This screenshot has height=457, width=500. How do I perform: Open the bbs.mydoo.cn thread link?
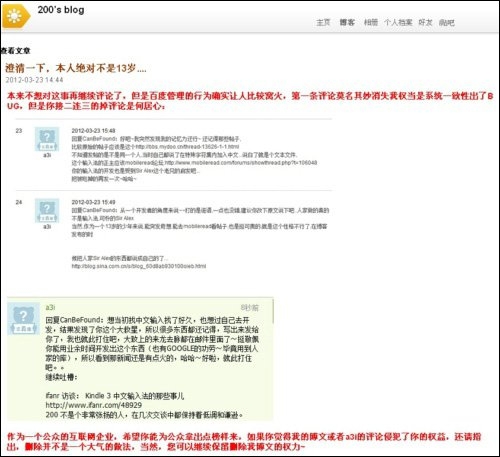point(187,147)
